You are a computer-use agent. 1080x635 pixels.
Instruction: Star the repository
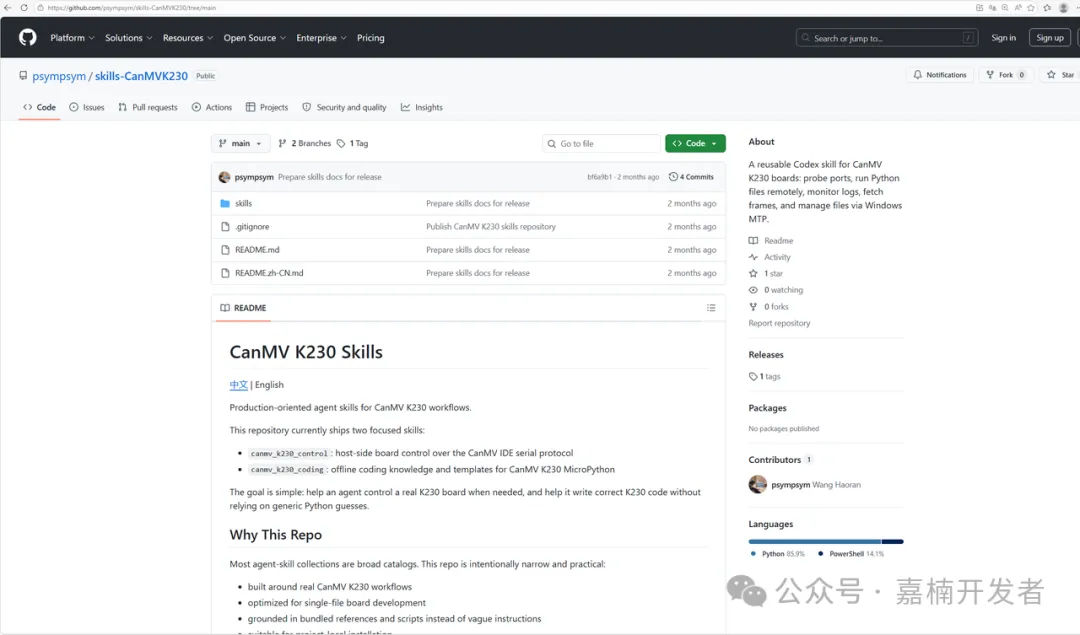pyautogui.click(x=1061, y=75)
